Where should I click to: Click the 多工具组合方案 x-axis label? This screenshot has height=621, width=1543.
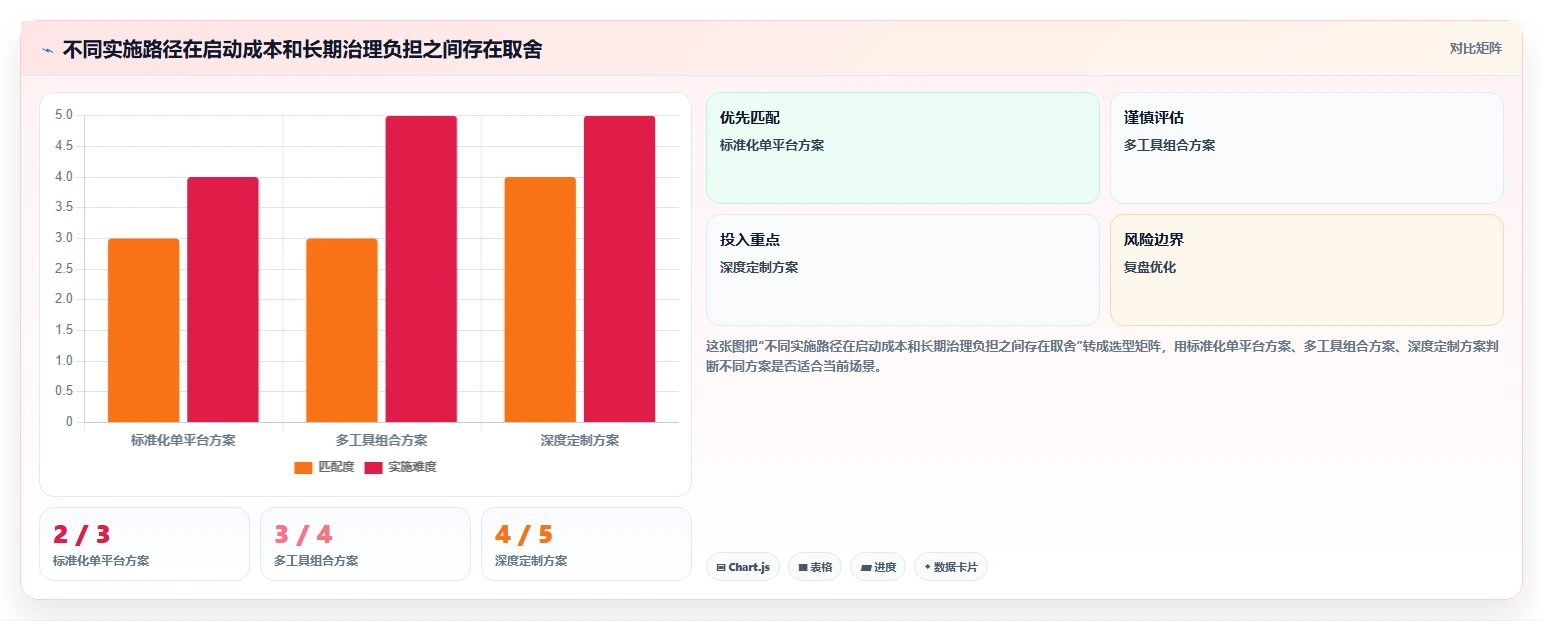click(x=381, y=440)
